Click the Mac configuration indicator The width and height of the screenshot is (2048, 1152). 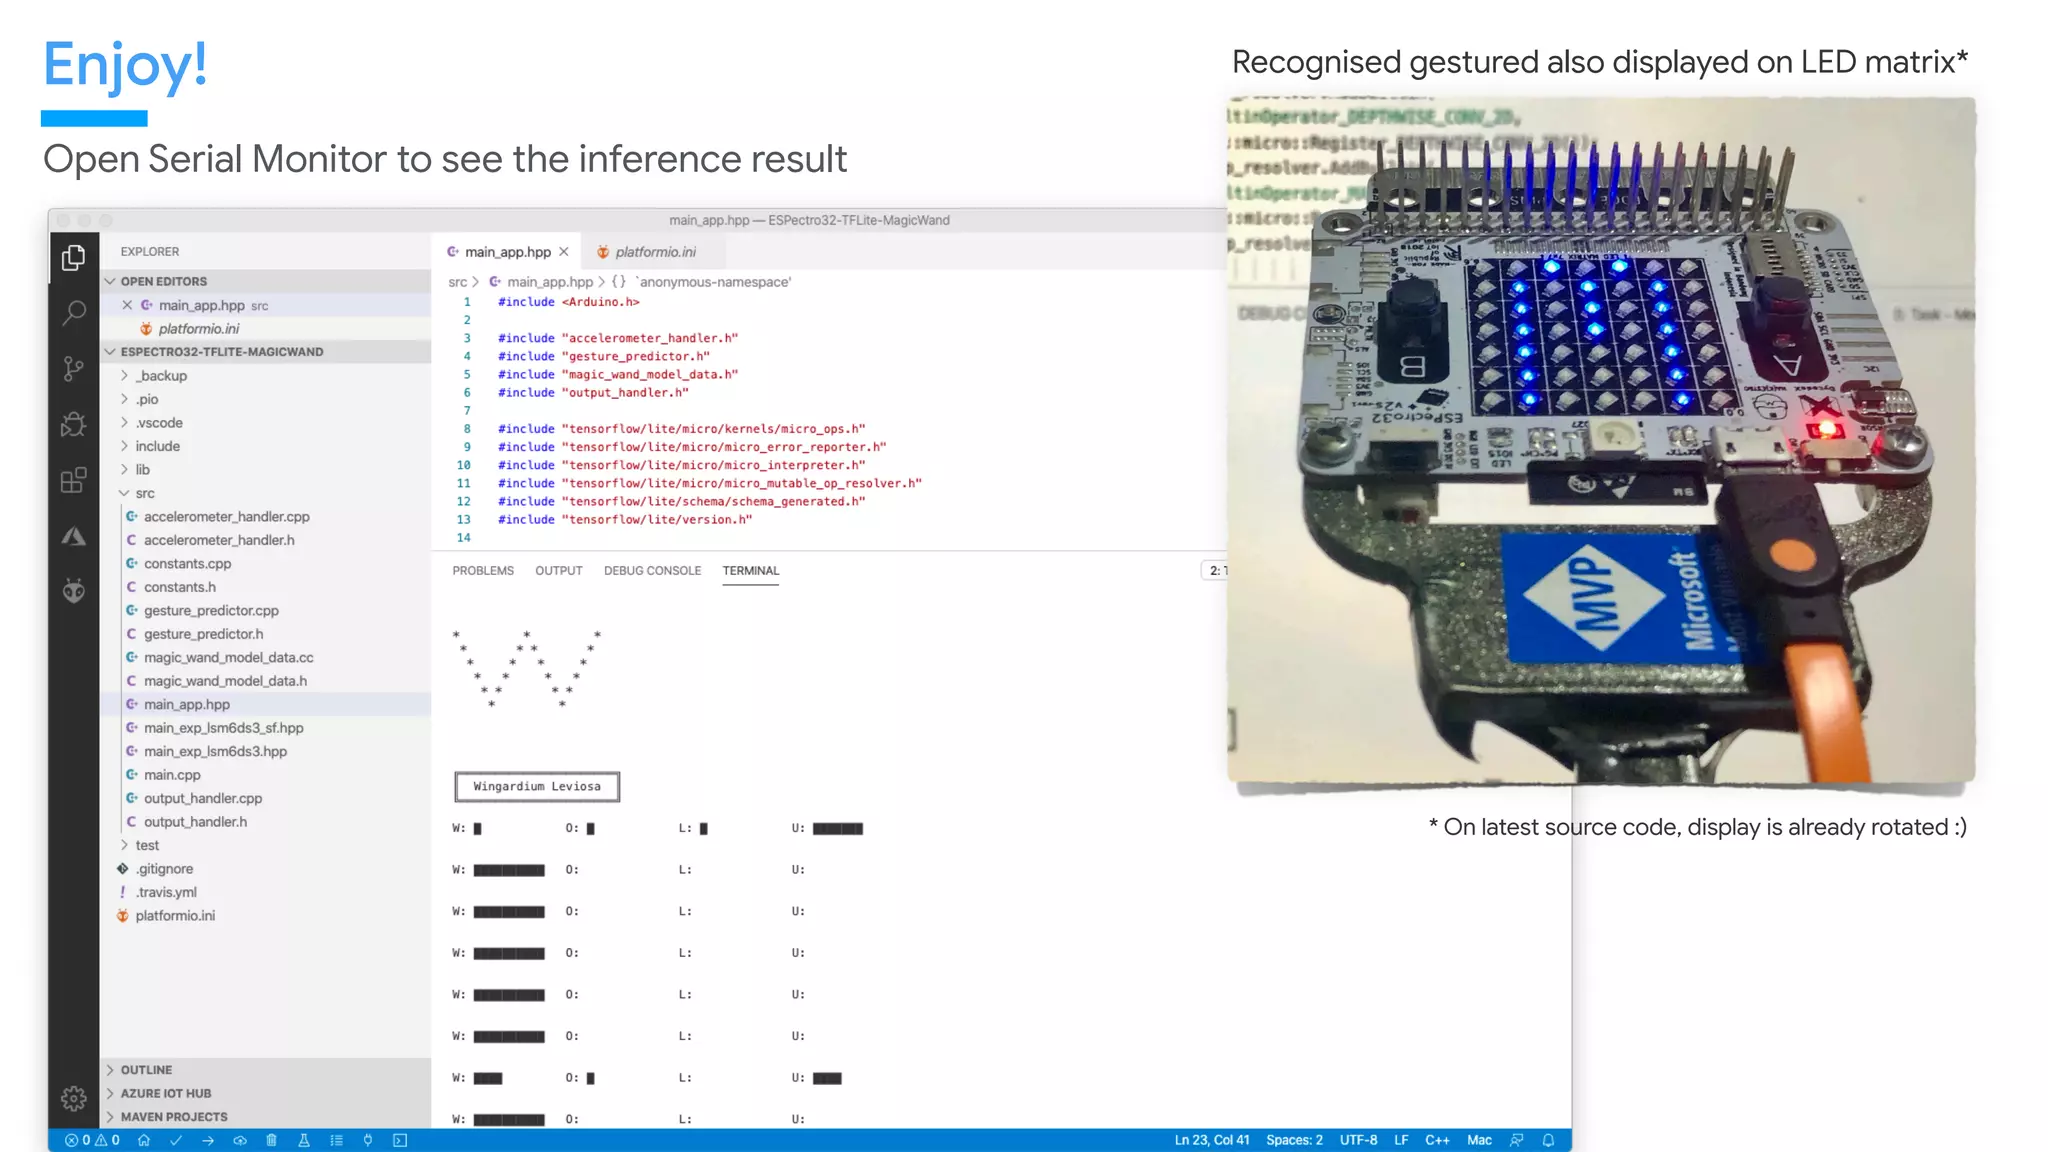point(1479,1140)
